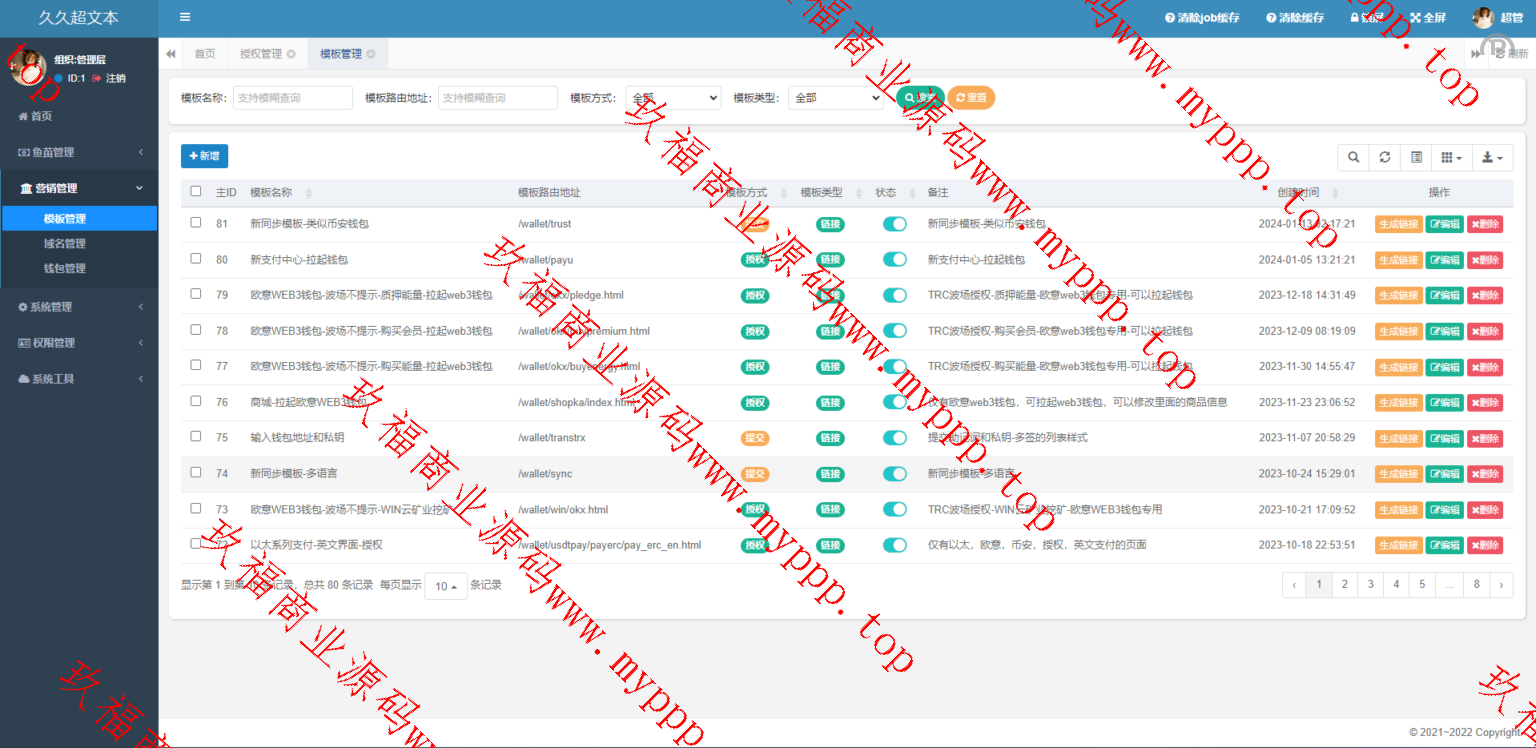Click the 模板名称 search input field
1536x748 pixels.
[x=293, y=98]
